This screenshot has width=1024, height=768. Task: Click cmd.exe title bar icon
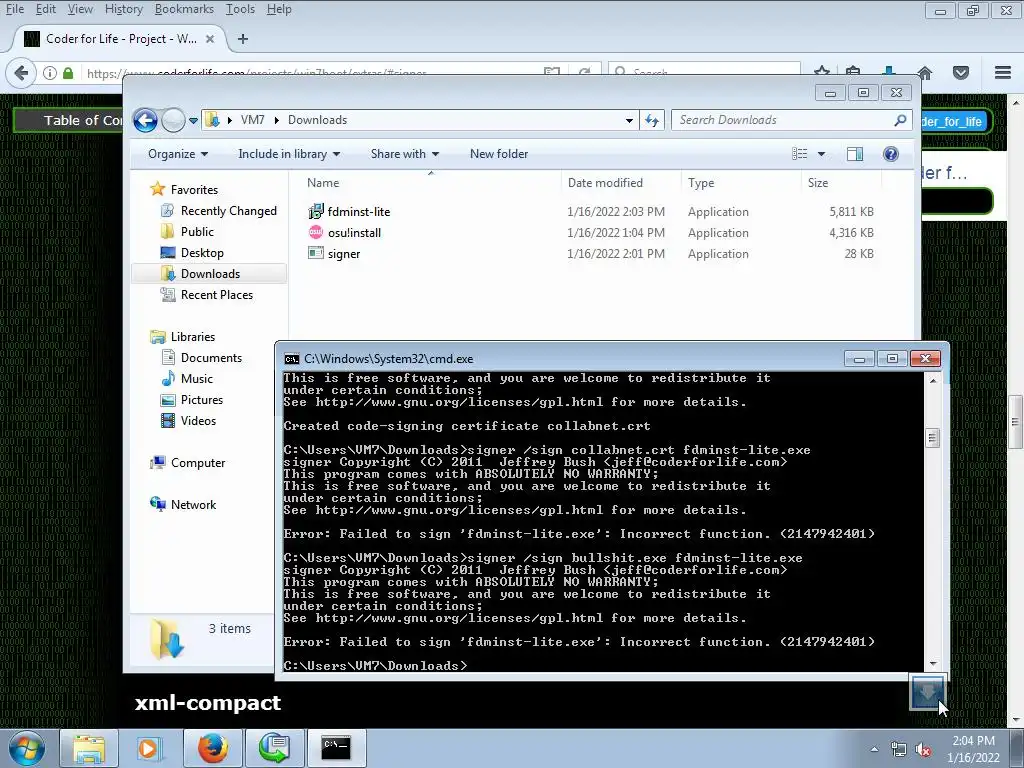291,359
